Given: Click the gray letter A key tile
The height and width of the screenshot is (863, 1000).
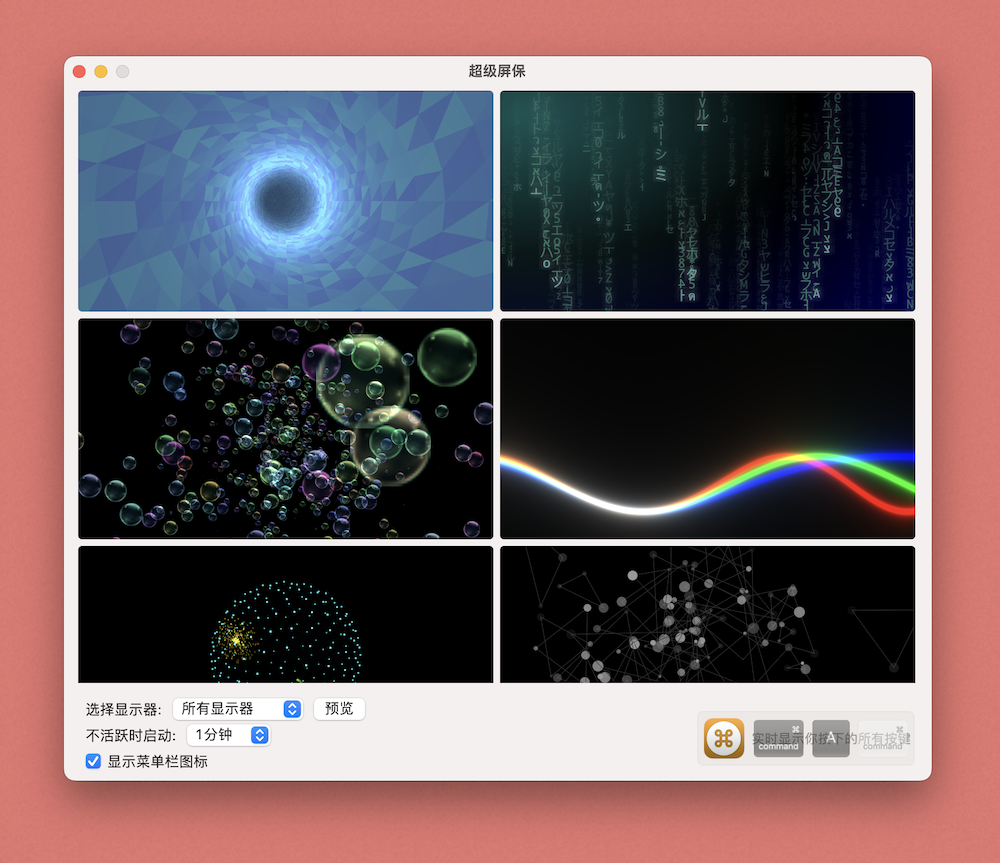Looking at the screenshot, I should pyautogui.click(x=830, y=739).
